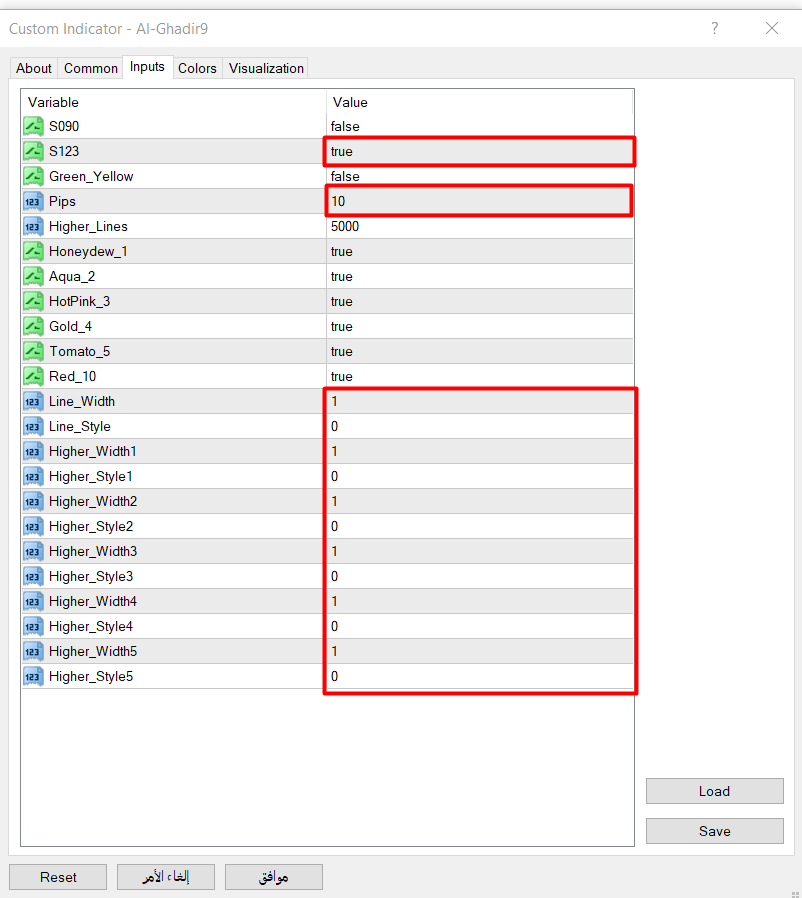Select the Pips value field showing 10

click(479, 201)
